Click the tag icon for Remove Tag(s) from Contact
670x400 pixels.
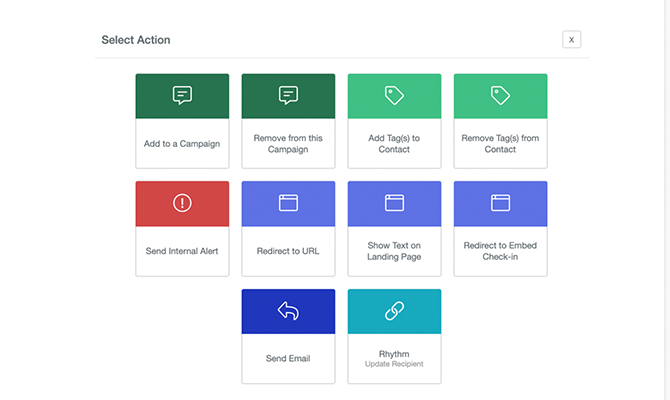[500, 95]
